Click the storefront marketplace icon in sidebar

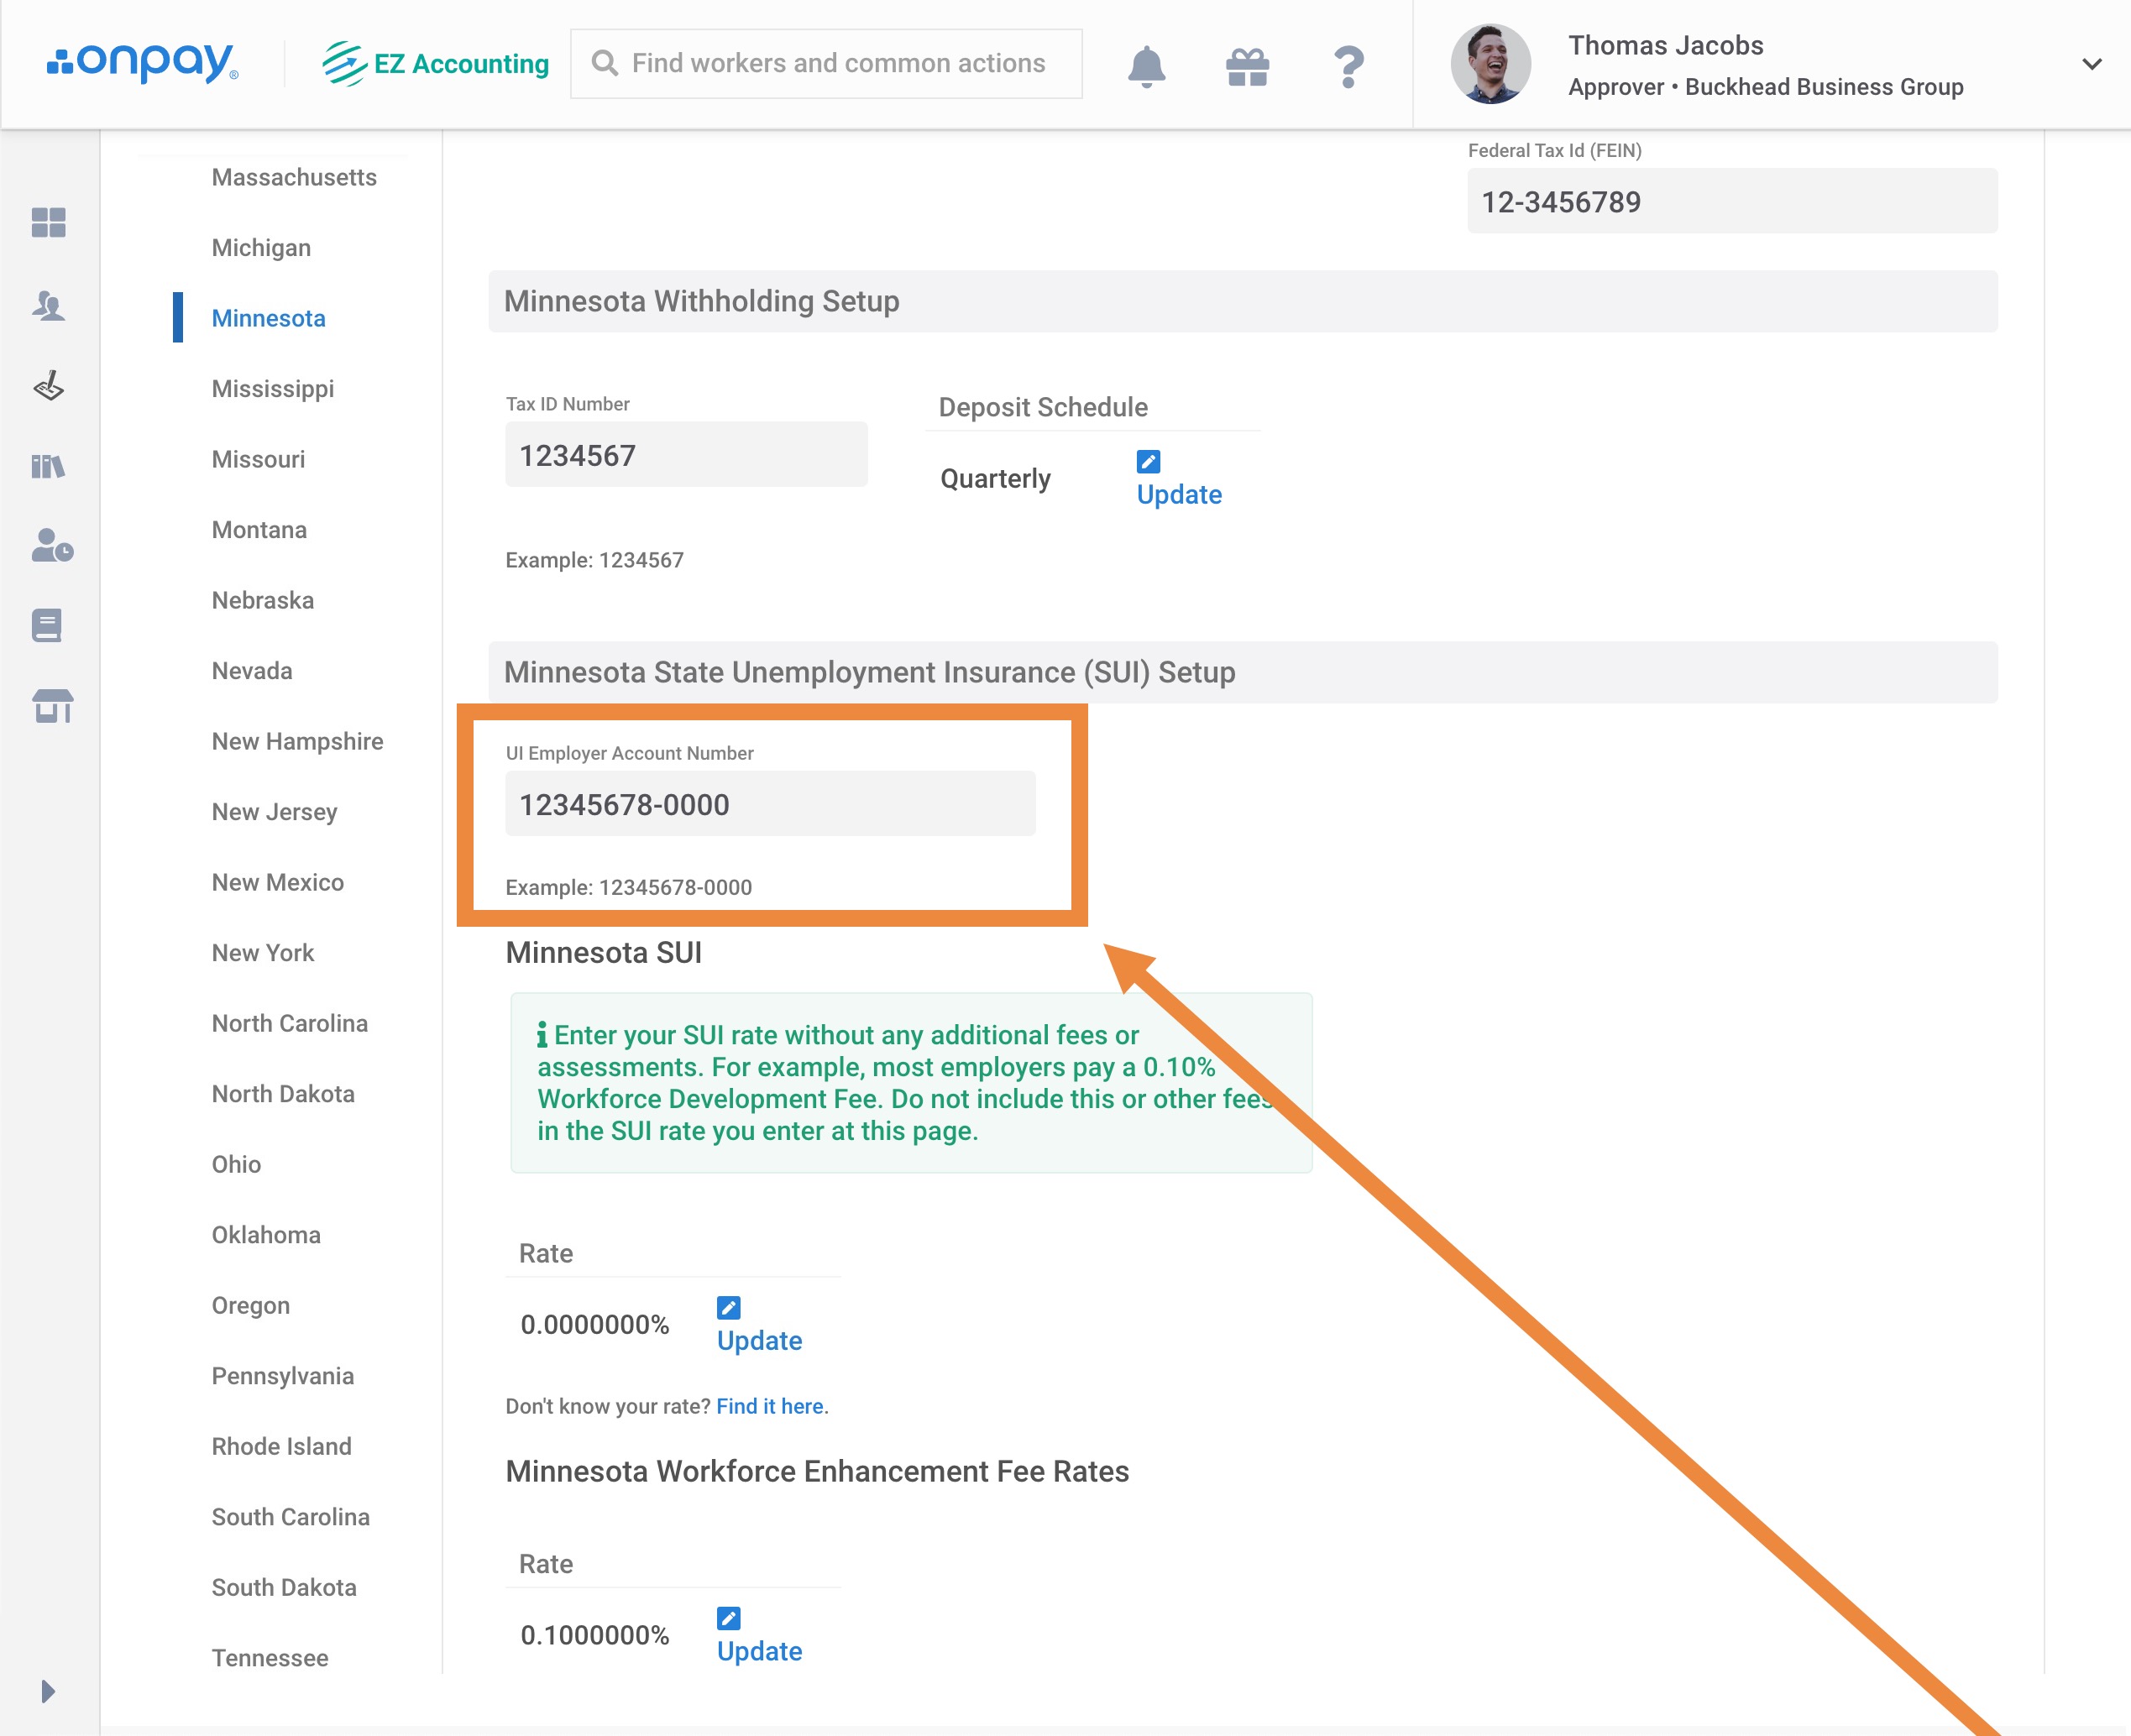(52, 706)
